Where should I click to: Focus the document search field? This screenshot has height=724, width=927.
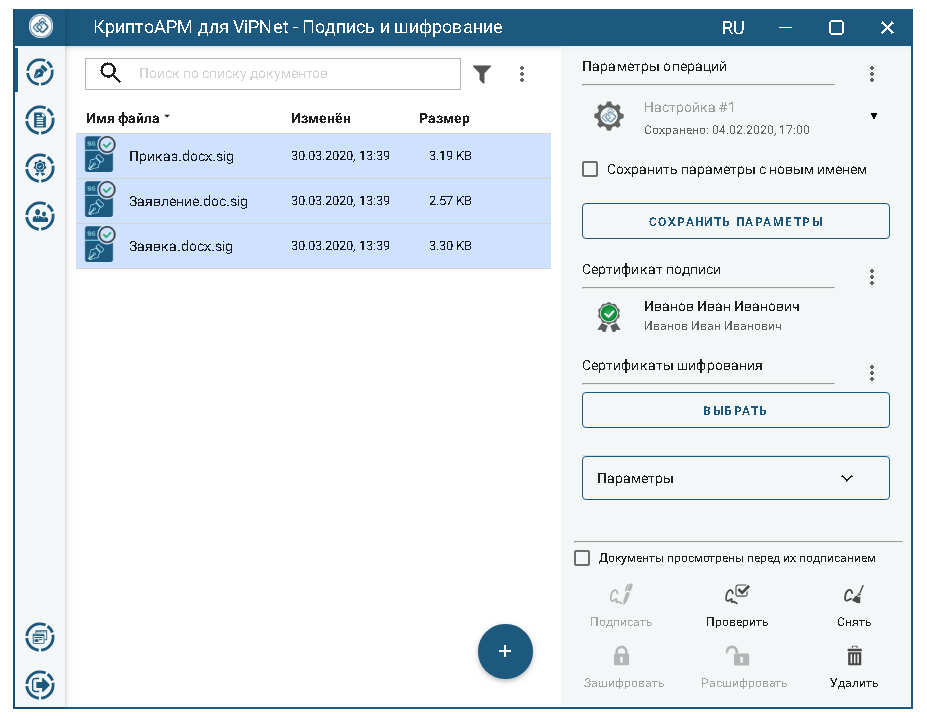coord(273,74)
